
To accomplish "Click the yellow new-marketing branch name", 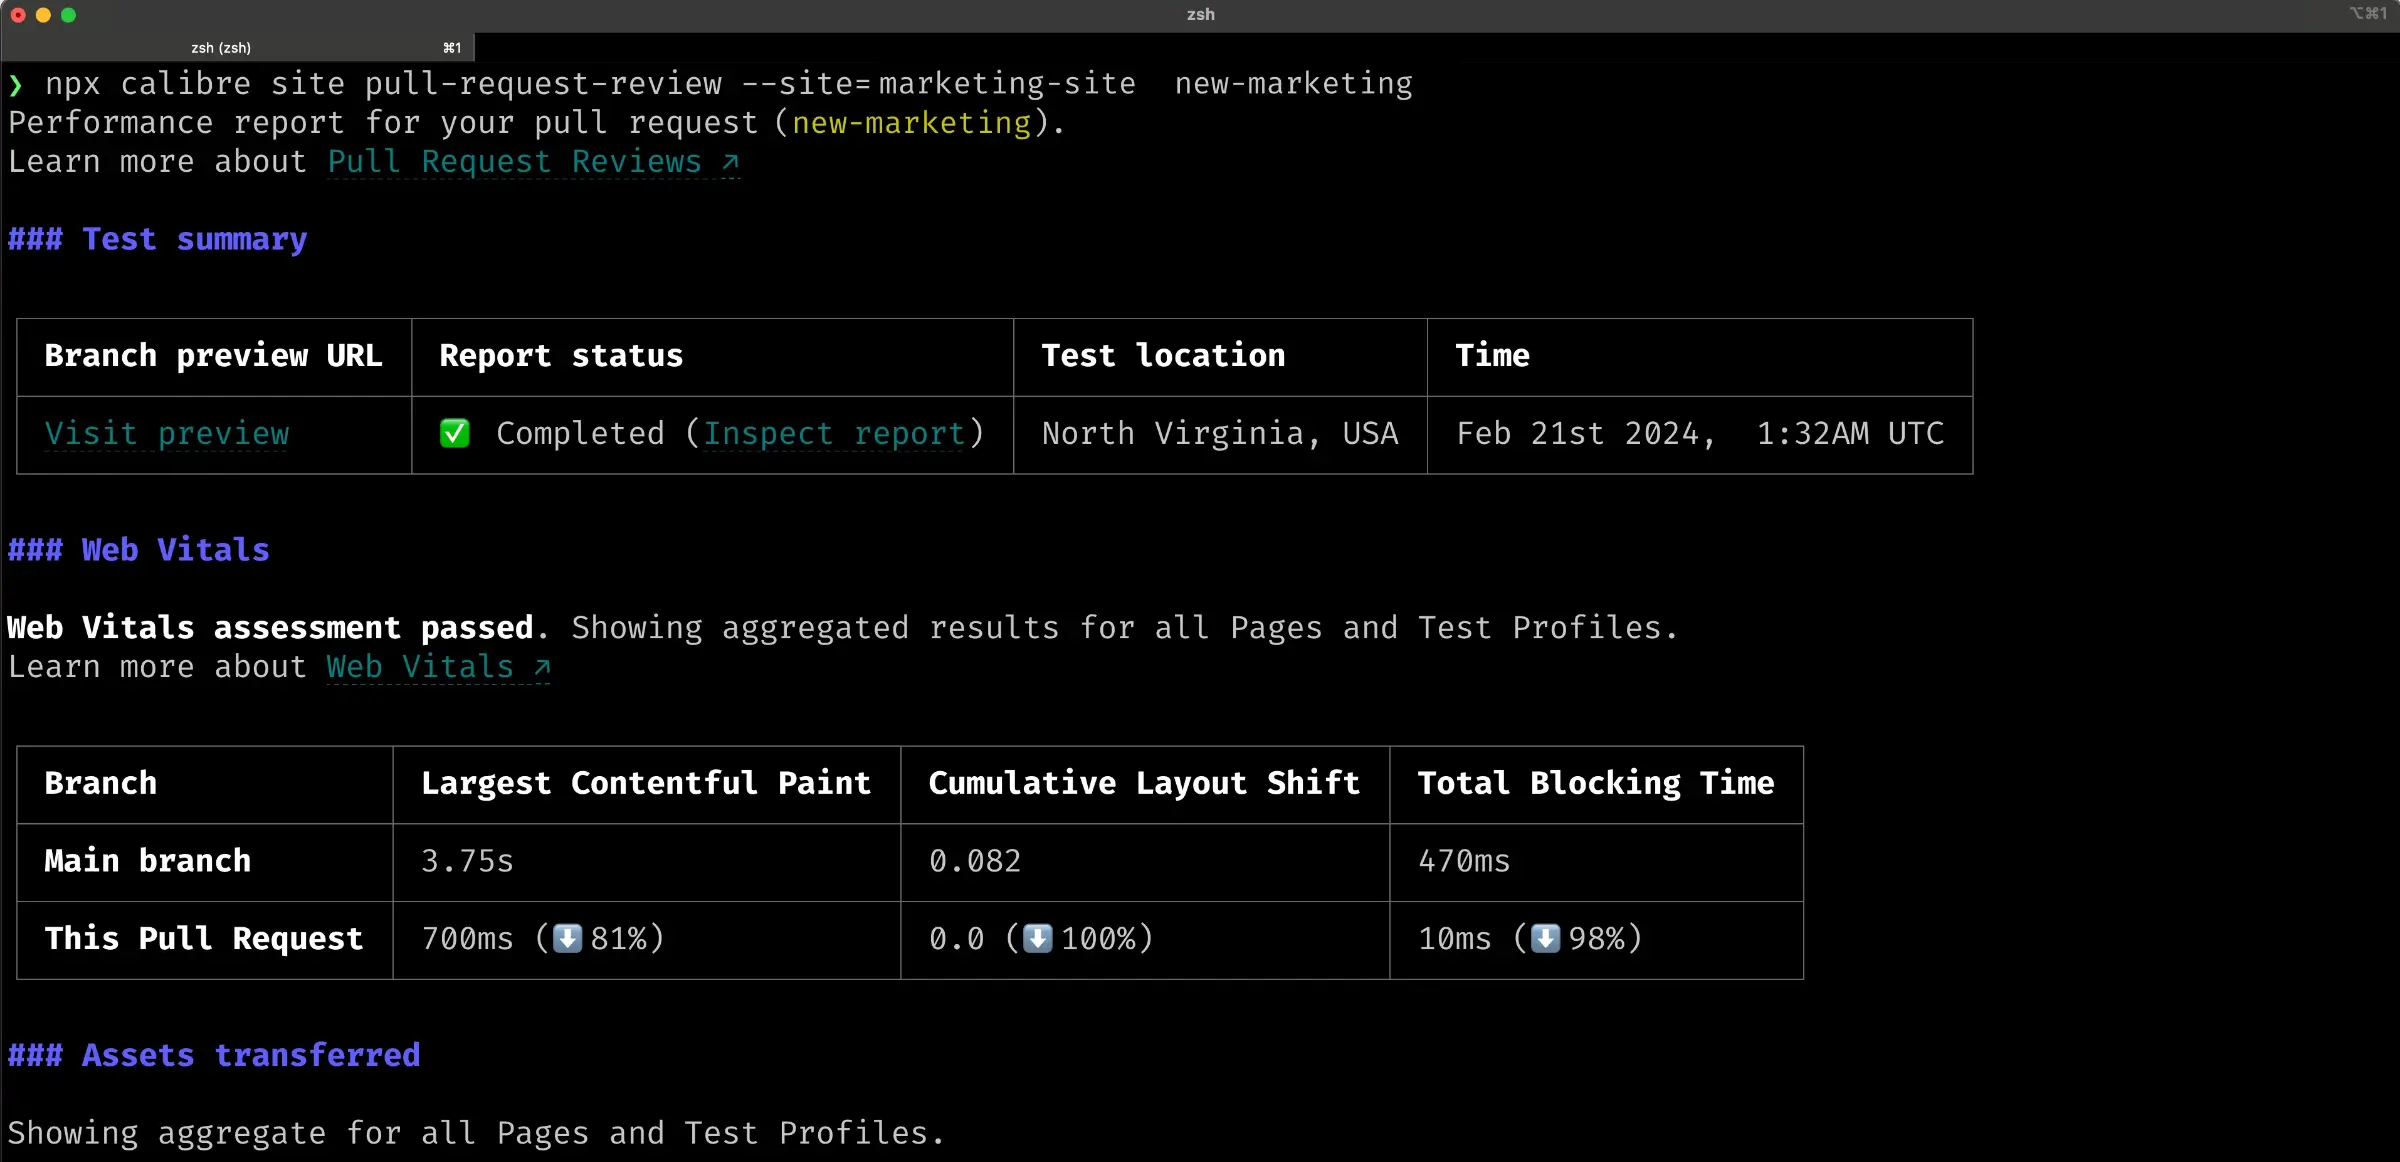I will pyautogui.click(x=911, y=123).
